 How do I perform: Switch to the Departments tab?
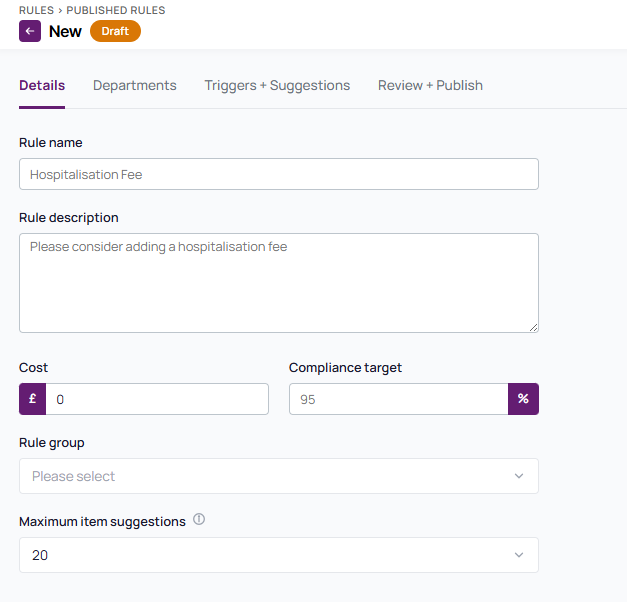pyautogui.click(x=134, y=86)
